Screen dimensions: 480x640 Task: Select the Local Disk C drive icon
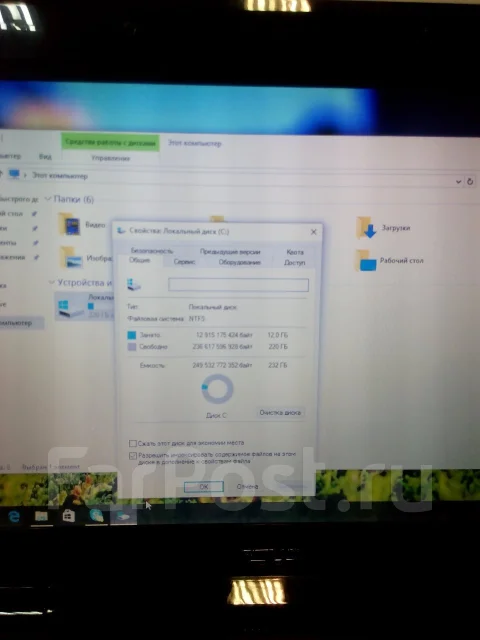(70, 308)
